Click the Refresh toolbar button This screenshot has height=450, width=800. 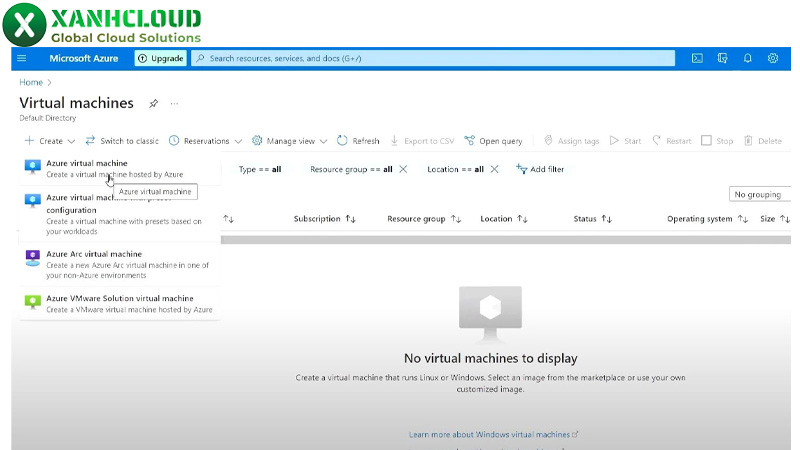click(x=358, y=141)
